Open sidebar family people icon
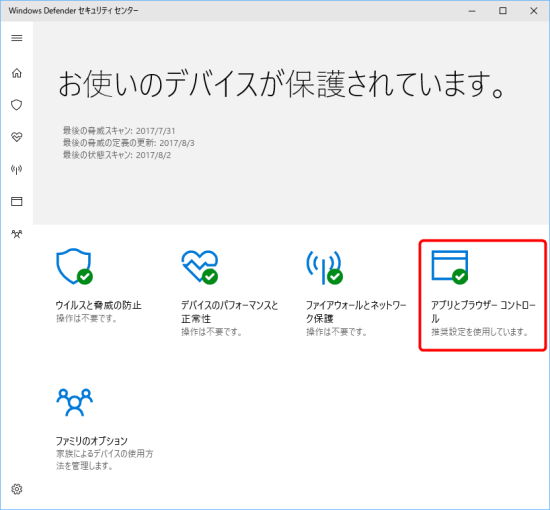This screenshot has width=550, height=510. tap(16, 234)
